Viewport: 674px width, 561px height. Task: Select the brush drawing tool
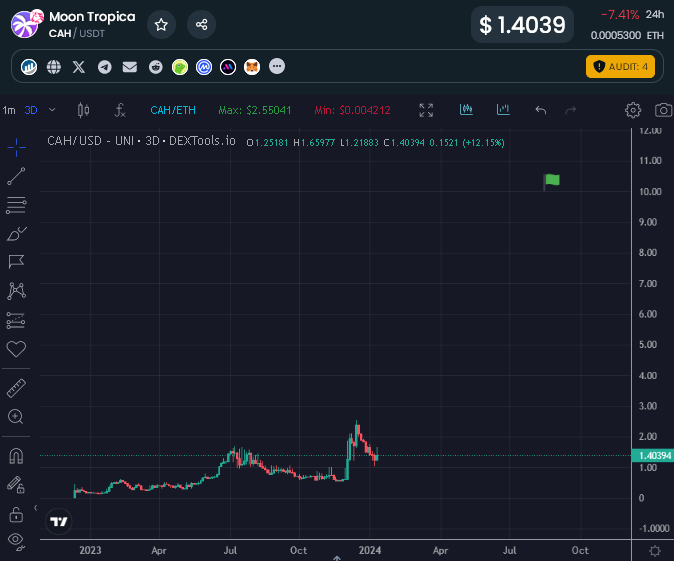(16, 234)
